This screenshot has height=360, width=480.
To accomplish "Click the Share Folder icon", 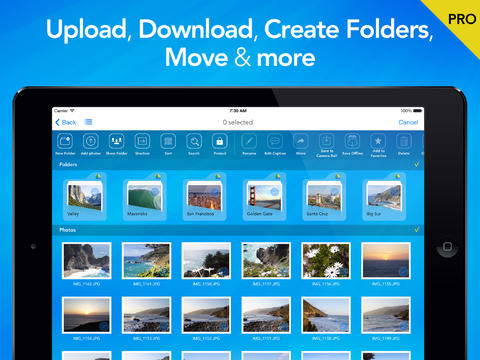I will [x=116, y=141].
